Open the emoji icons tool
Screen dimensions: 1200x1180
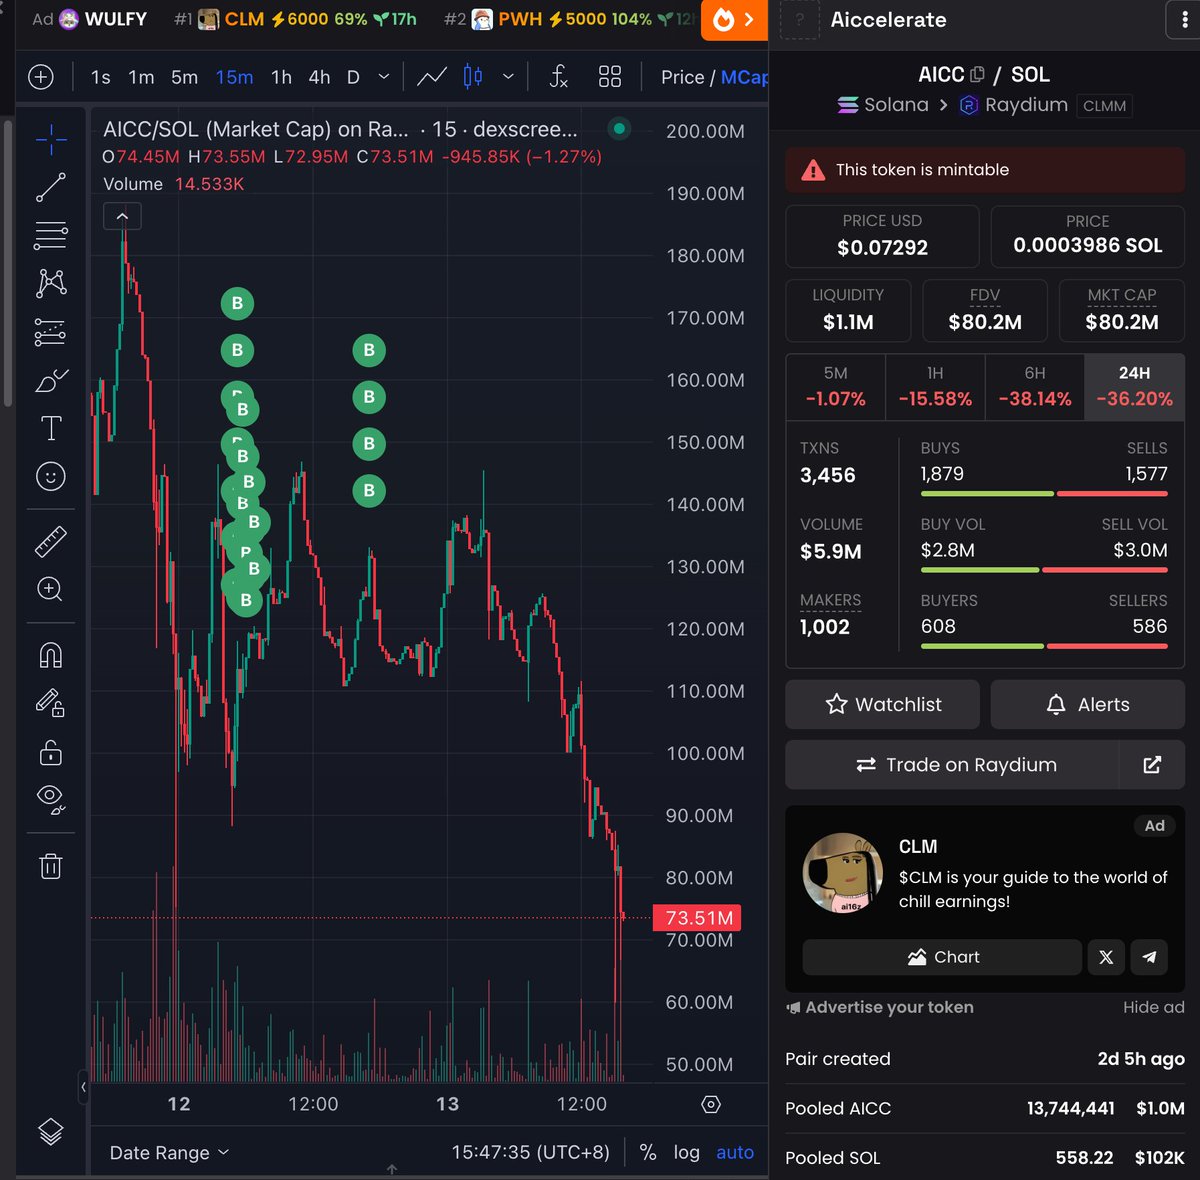point(51,476)
